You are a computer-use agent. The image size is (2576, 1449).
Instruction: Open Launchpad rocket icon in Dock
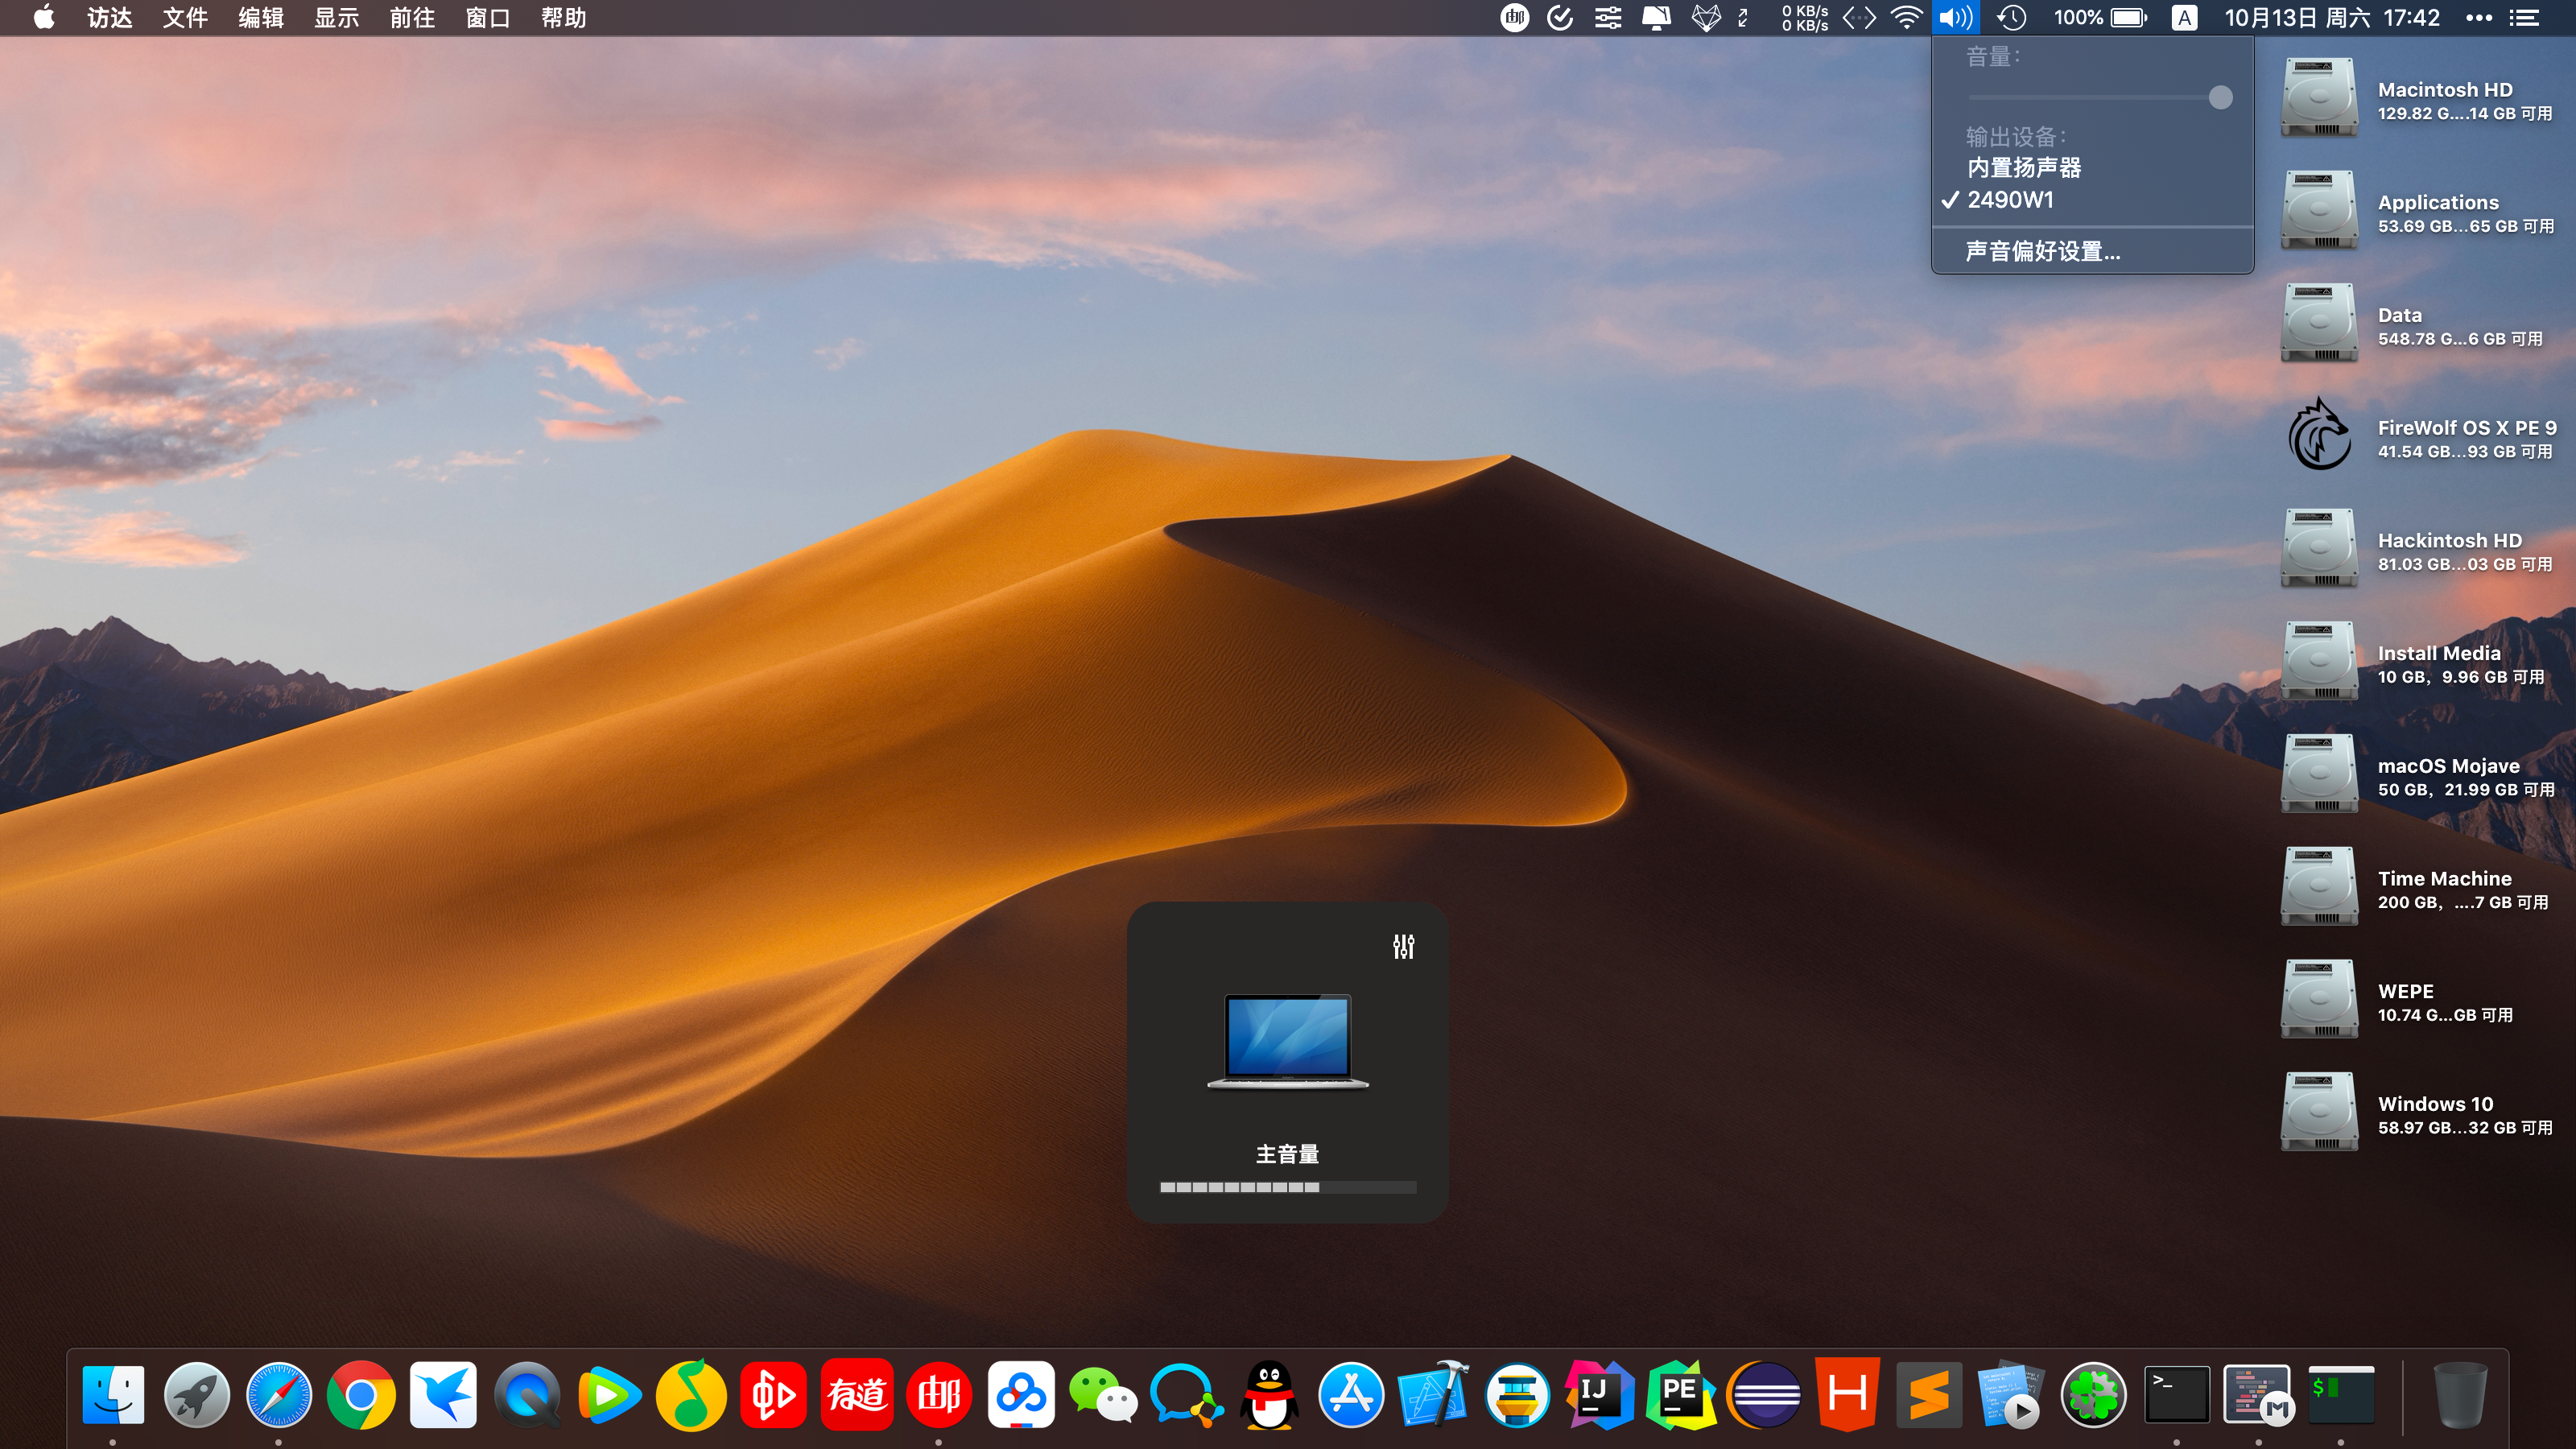(196, 1394)
